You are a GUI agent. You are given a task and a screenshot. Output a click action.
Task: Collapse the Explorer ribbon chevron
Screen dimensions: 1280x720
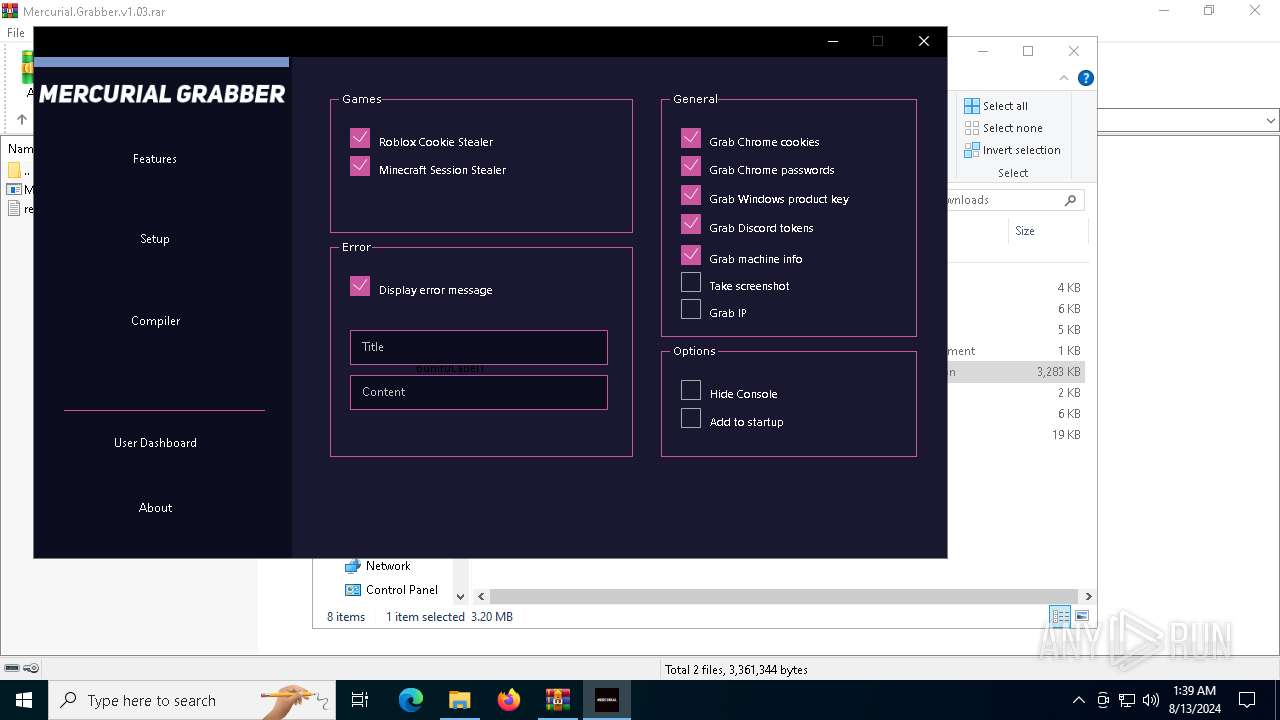1064,78
